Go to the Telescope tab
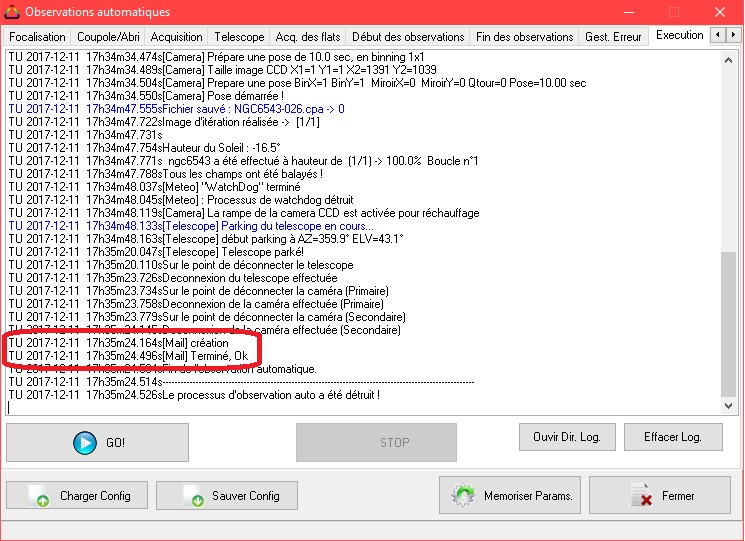The height and width of the screenshot is (541, 745). [x=239, y=37]
